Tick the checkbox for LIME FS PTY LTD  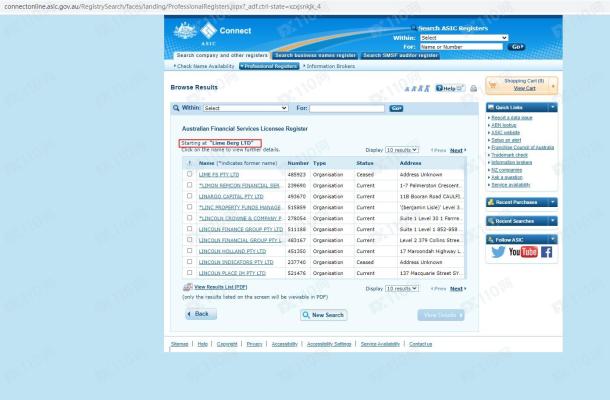tap(189, 174)
